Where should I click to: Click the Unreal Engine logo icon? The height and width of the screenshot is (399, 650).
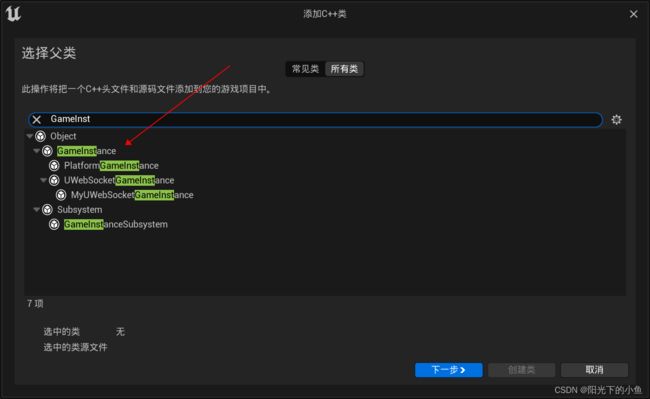13,13
